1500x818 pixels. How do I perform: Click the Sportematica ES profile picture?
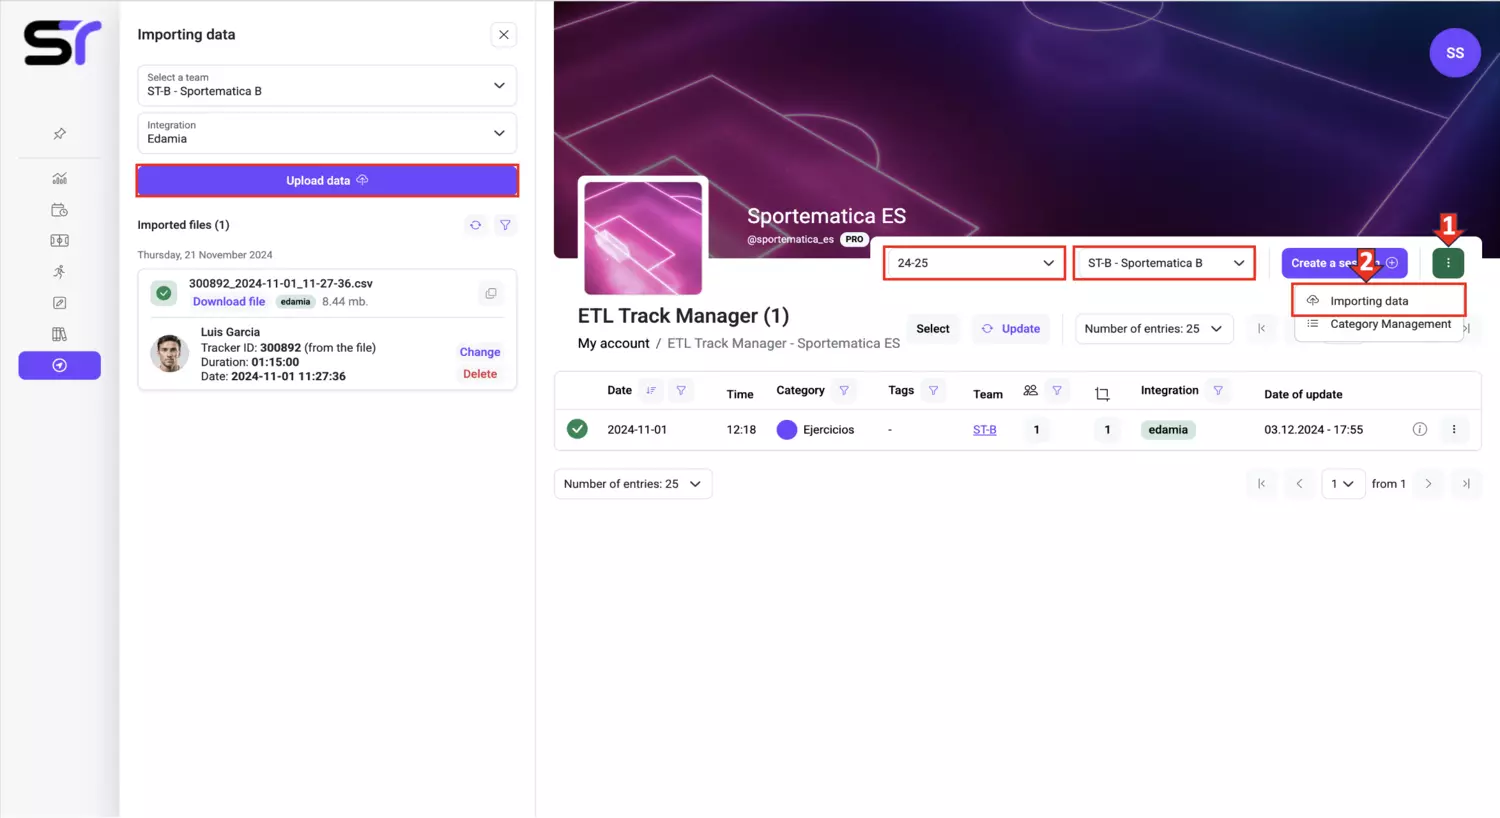click(643, 237)
